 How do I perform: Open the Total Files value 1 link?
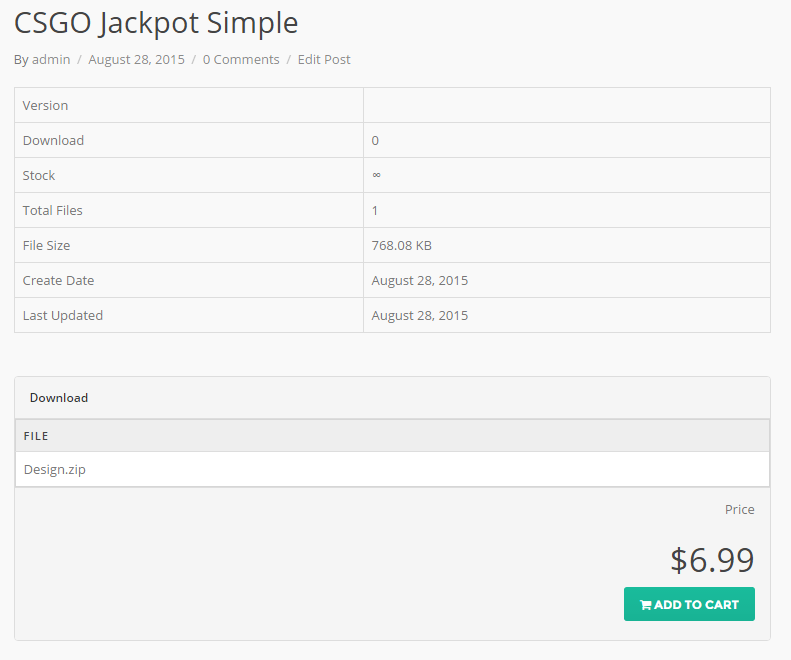pyautogui.click(x=375, y=210)
